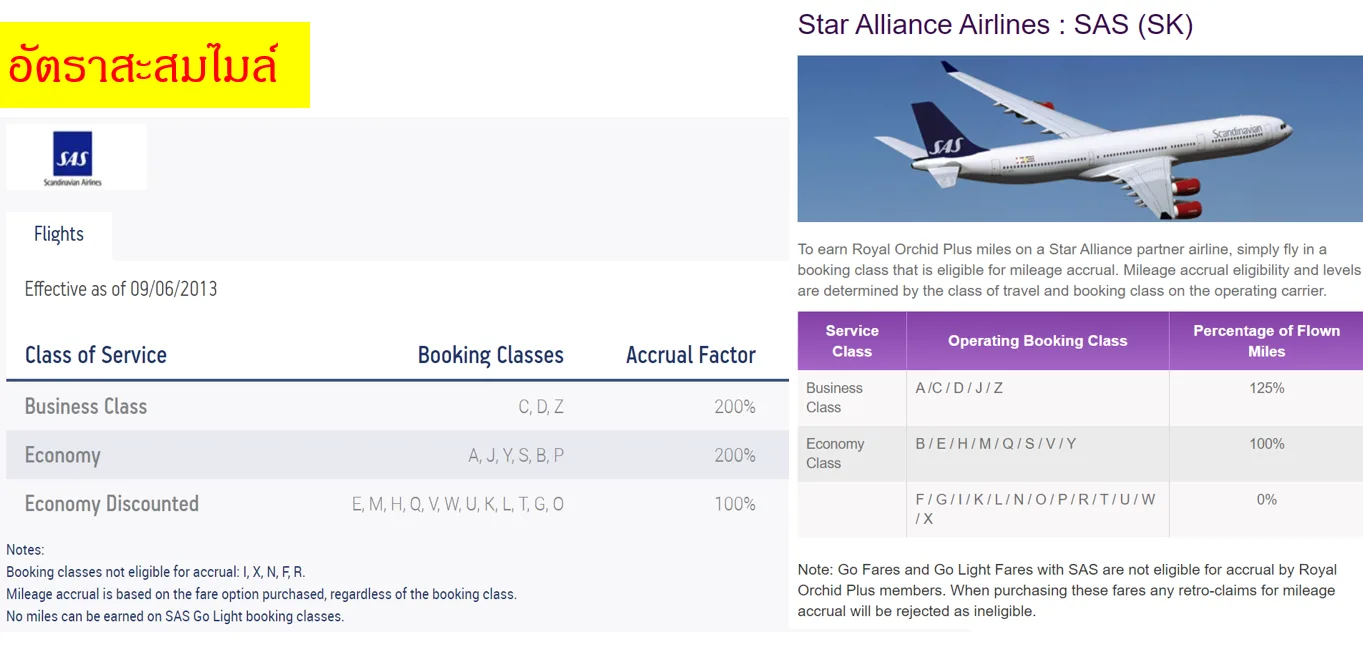Click the 0% accrual cell
This screenshot has width=1363, height=655.
tap(1266, 510)
